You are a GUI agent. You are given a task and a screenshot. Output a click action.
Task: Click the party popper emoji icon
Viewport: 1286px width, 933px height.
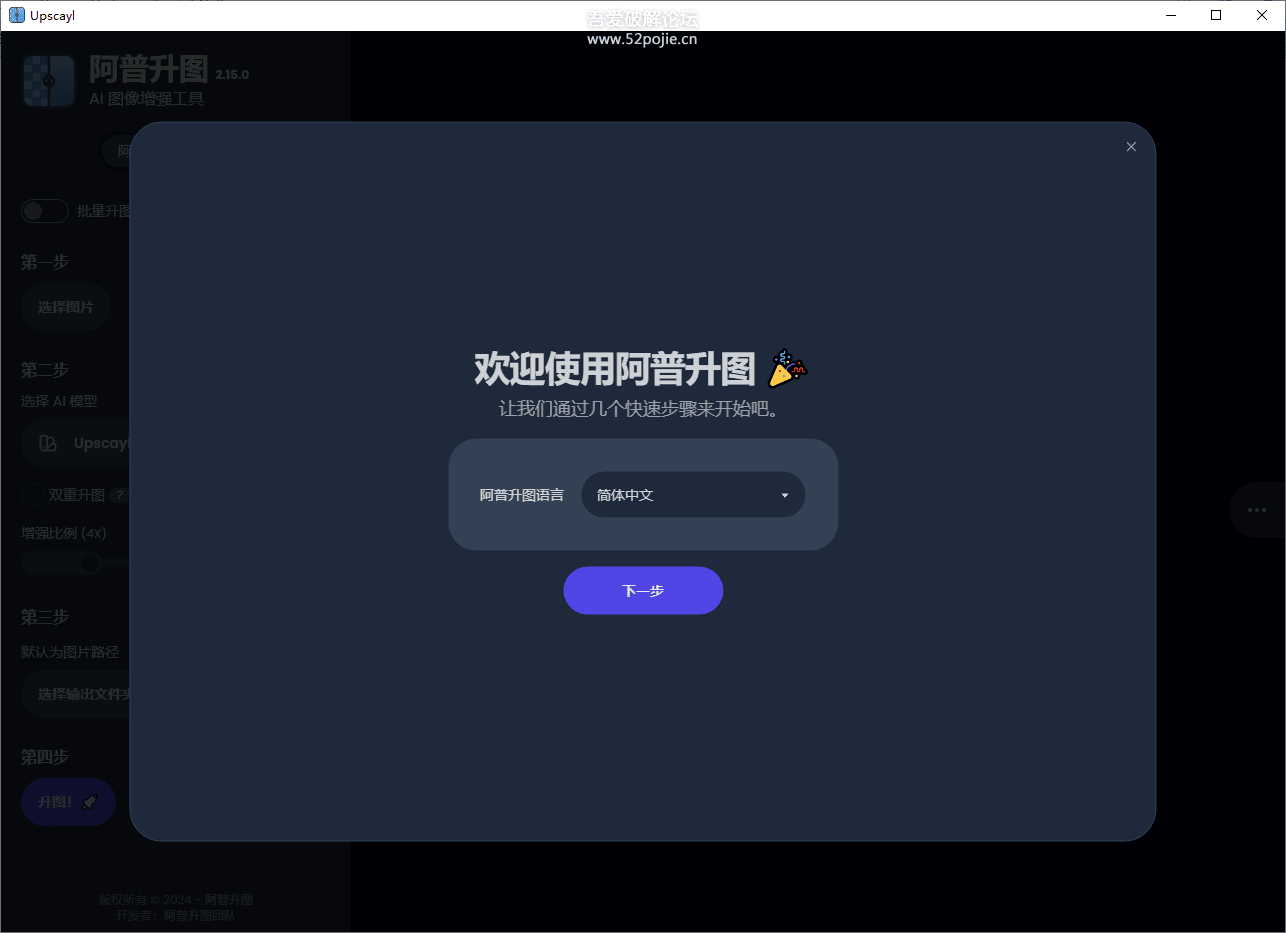pos(787,369)
